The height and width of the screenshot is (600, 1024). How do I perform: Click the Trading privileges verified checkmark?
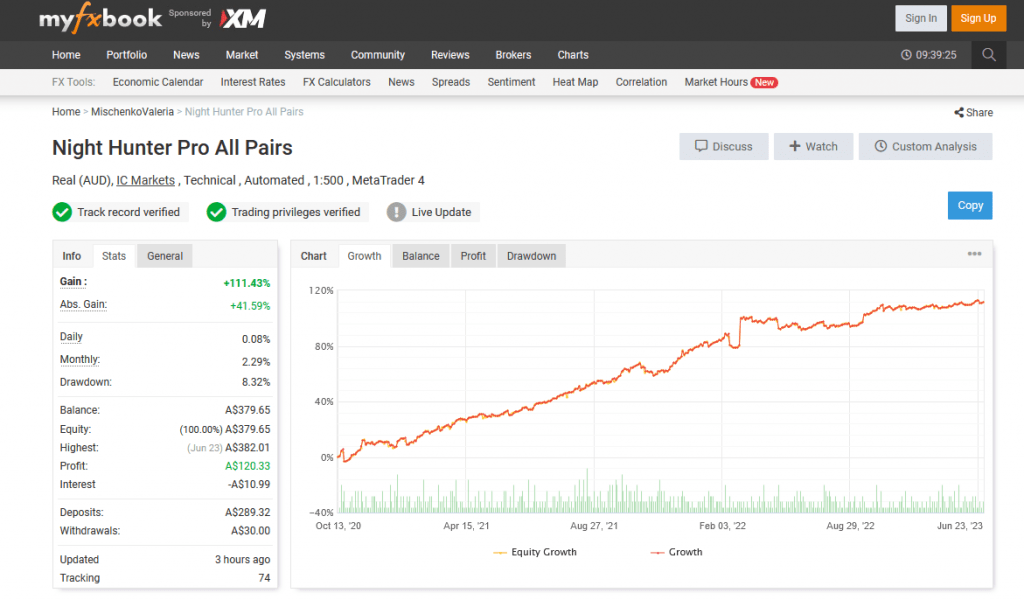216,212
